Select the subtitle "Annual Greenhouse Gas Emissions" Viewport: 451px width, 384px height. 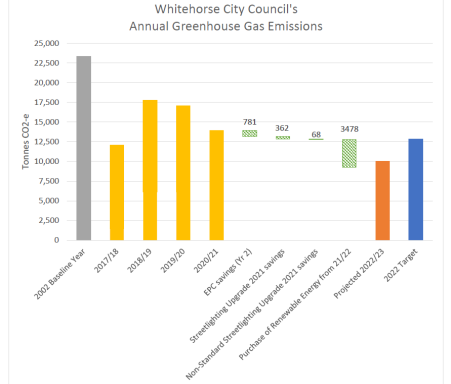click(x=226, y=26)
